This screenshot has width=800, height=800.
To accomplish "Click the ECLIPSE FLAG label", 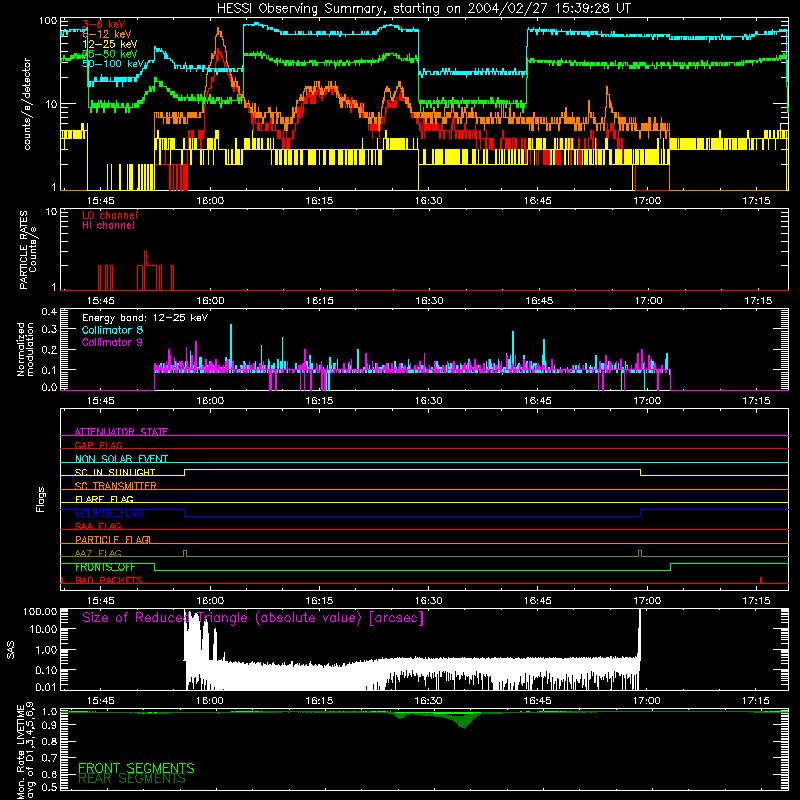I will click(109, 513).
